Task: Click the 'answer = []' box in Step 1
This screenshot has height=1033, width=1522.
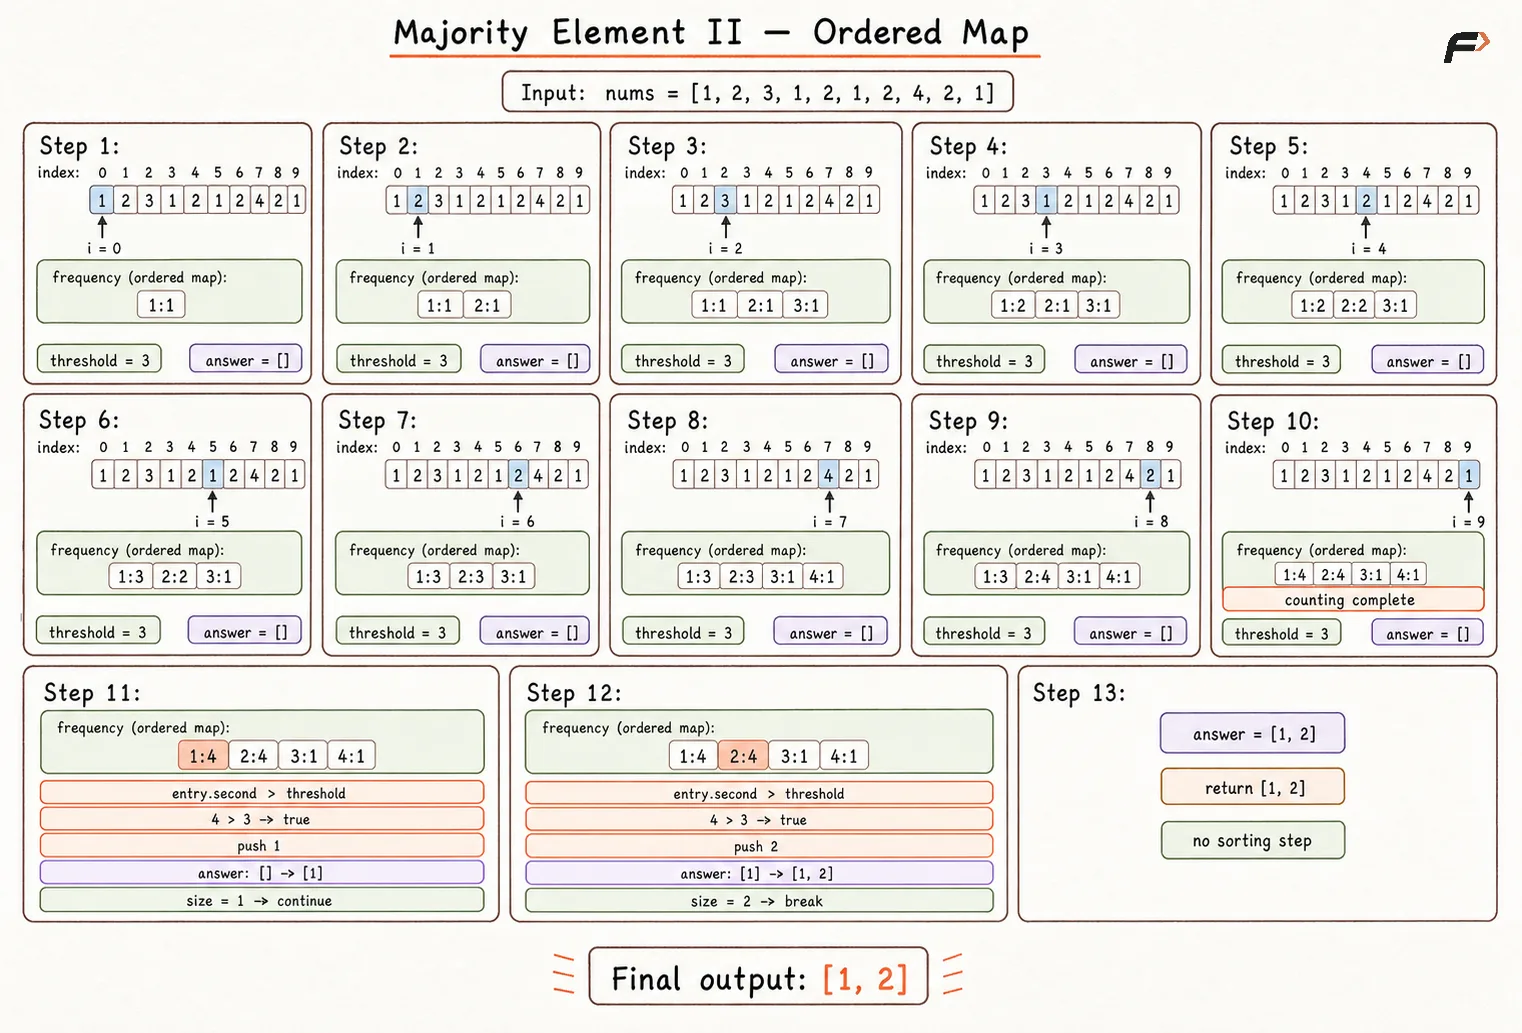Action: [246, 360]
